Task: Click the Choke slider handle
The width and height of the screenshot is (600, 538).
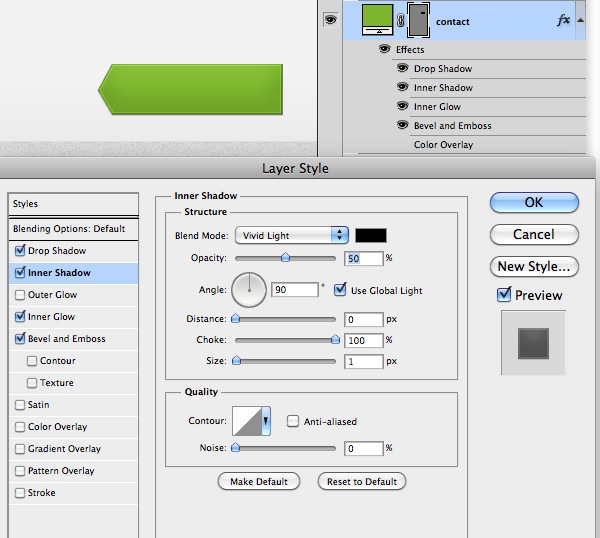Action: tap(335, 339)
